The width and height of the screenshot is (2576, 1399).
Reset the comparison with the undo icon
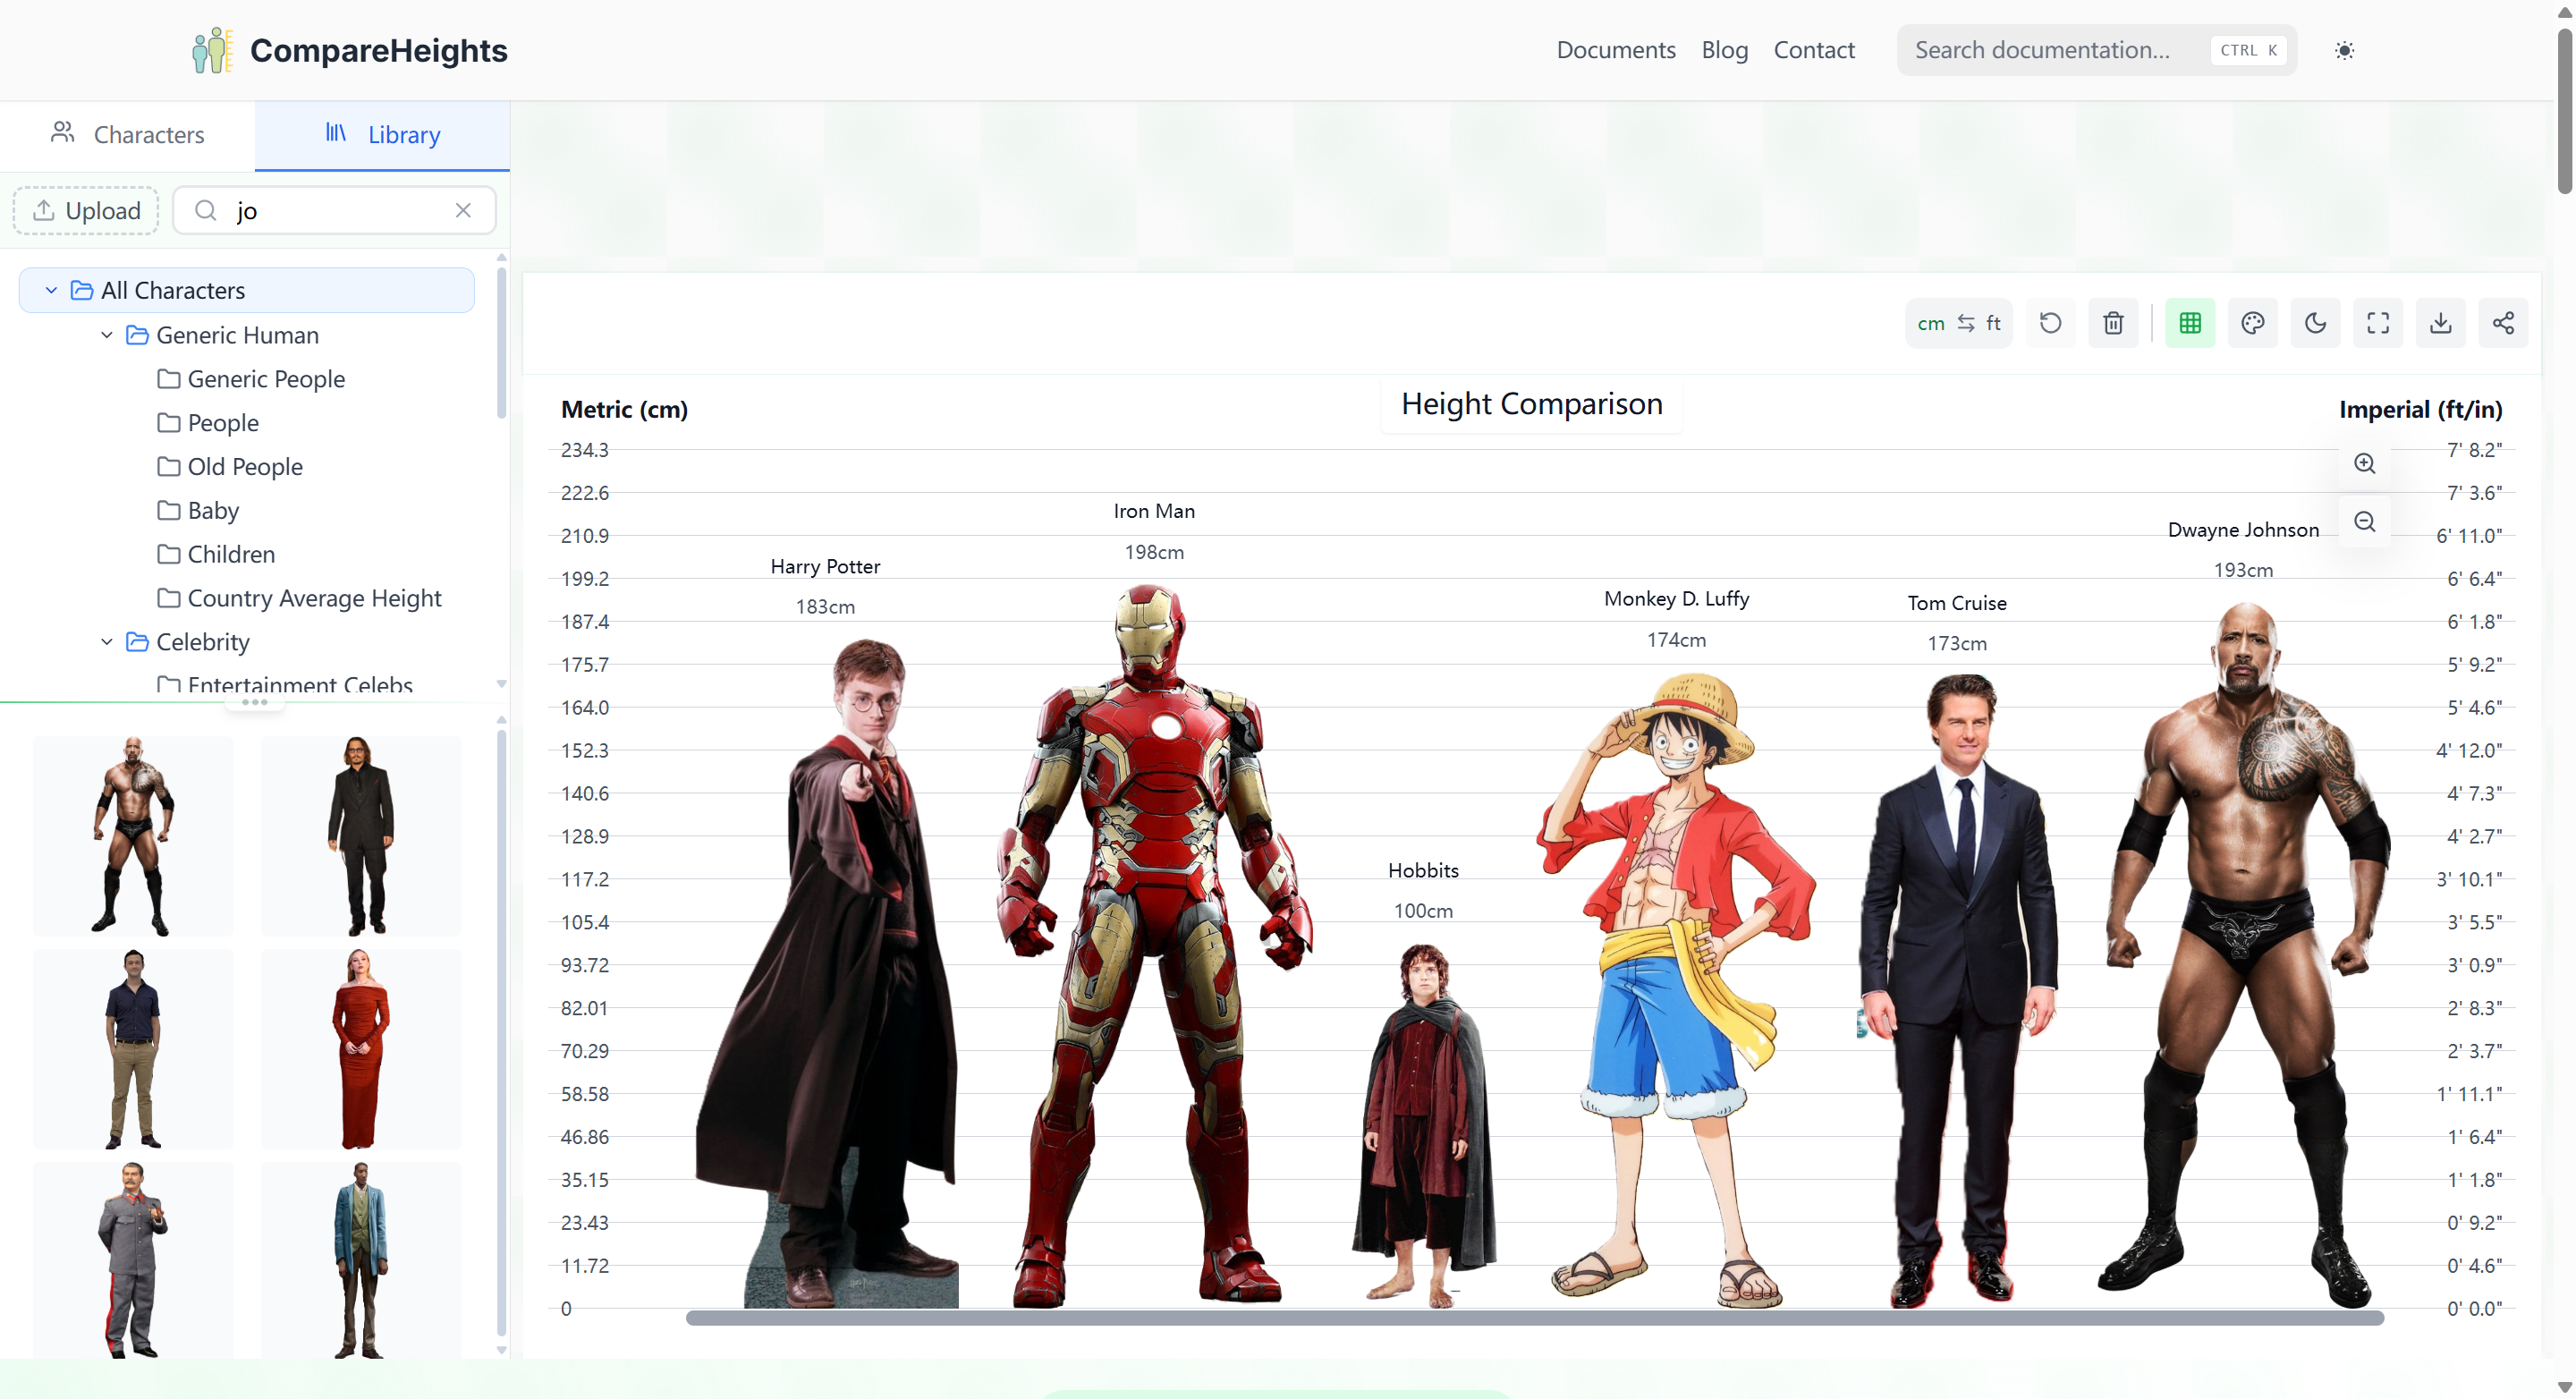click(x=2050, y=322)
